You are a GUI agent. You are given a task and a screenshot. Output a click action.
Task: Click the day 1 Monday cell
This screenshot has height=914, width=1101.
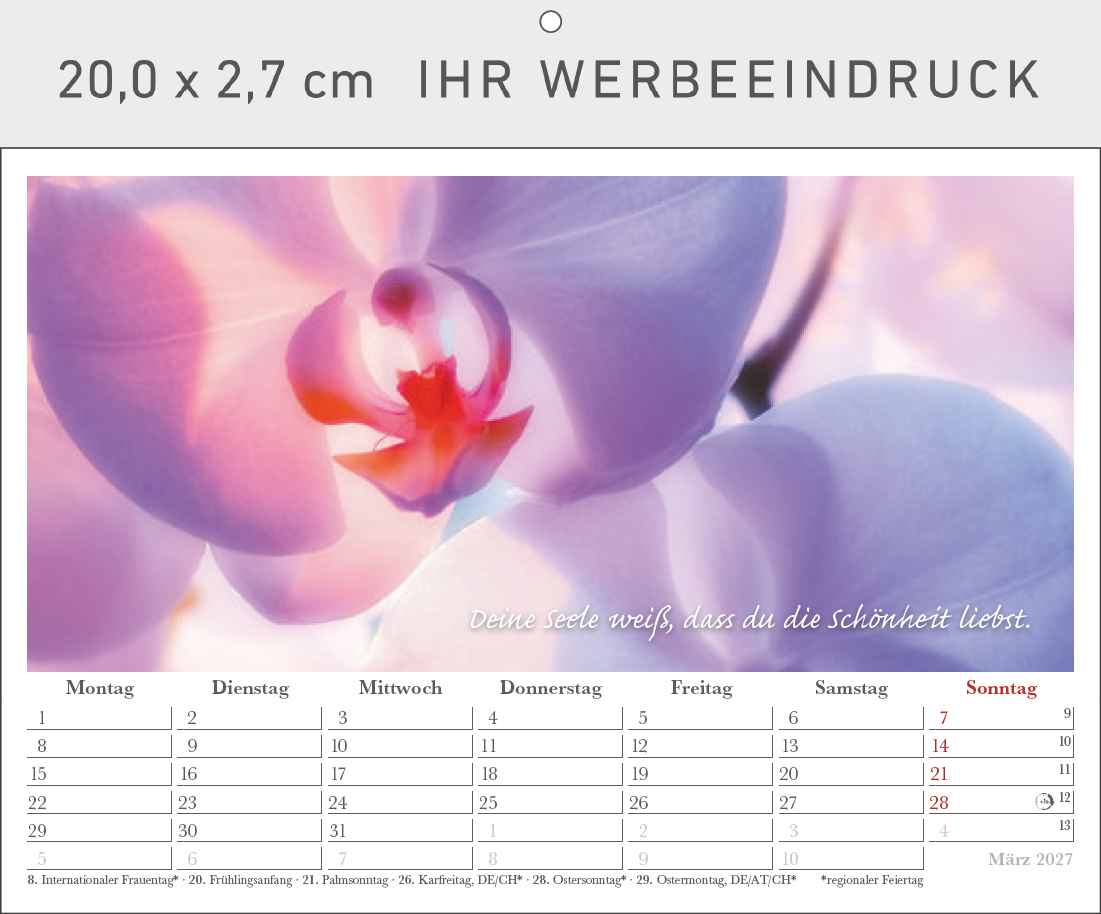[99, 717]
